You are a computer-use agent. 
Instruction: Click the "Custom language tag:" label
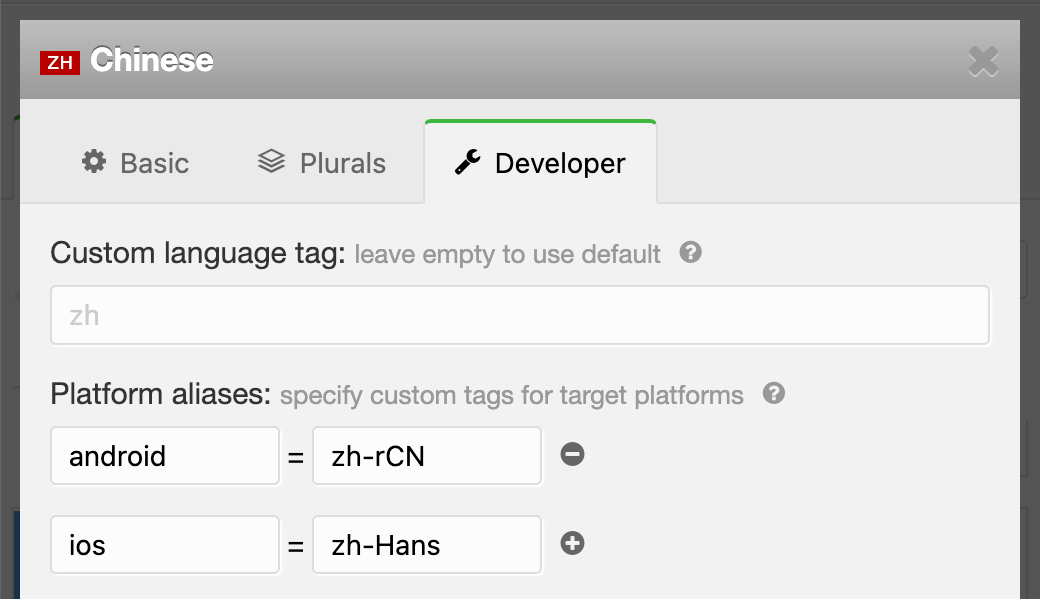pos(198,253)
